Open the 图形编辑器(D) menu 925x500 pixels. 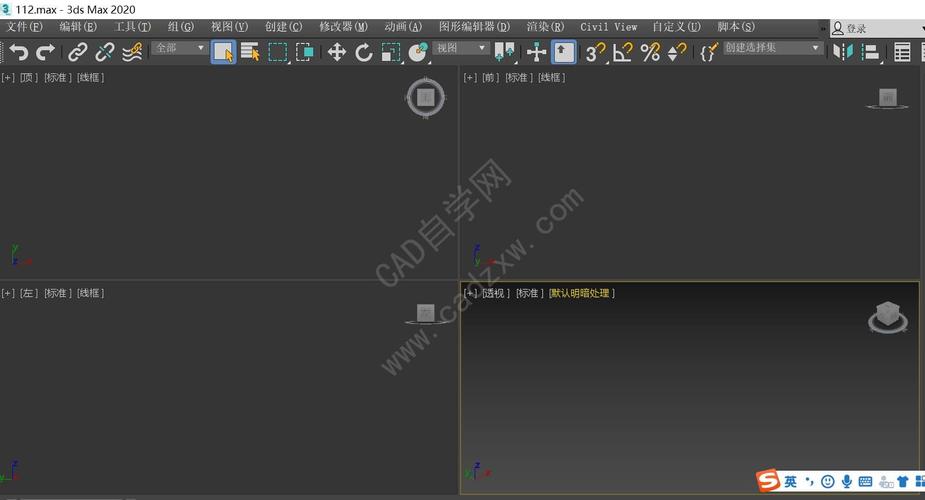tap(474, 27)
